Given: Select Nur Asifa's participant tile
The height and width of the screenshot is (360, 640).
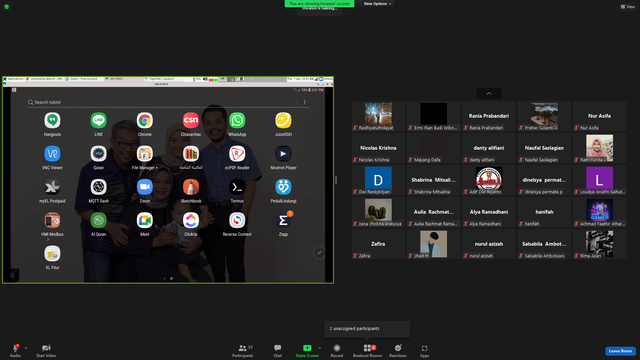Looking at the screenshot, I should [x=599, y=116].
